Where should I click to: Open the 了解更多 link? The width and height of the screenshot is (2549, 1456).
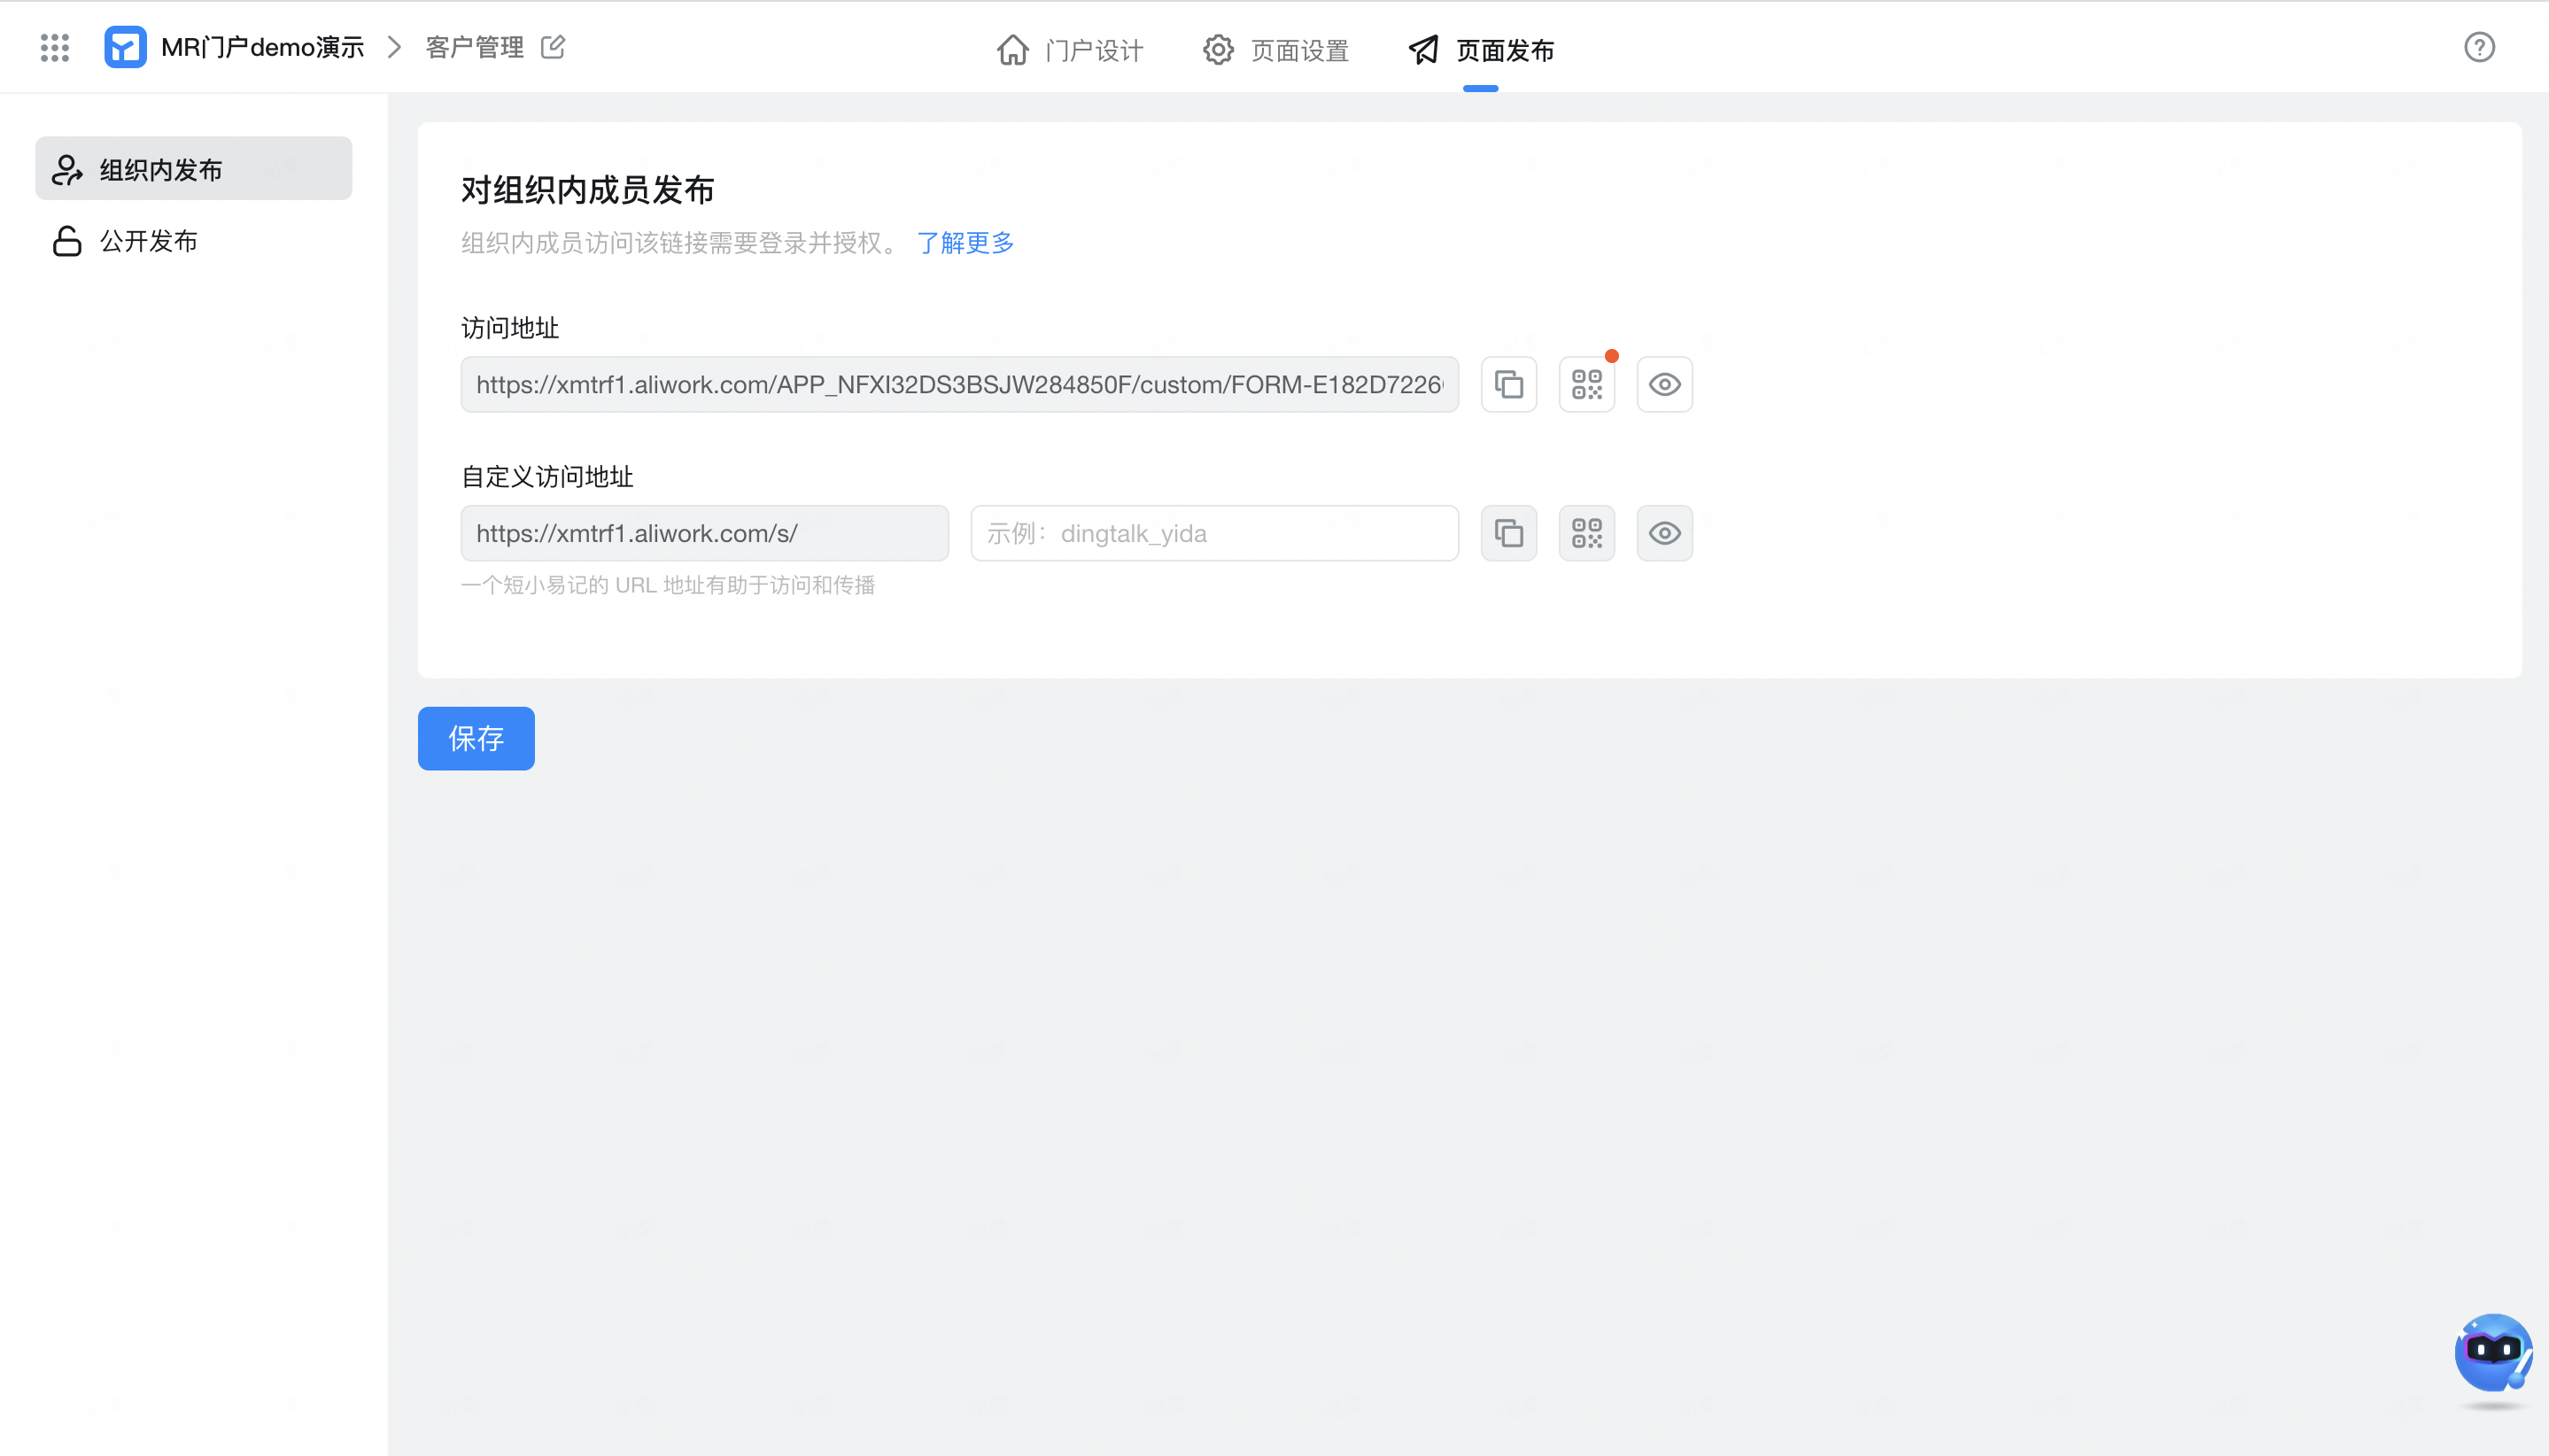point(965,243)
